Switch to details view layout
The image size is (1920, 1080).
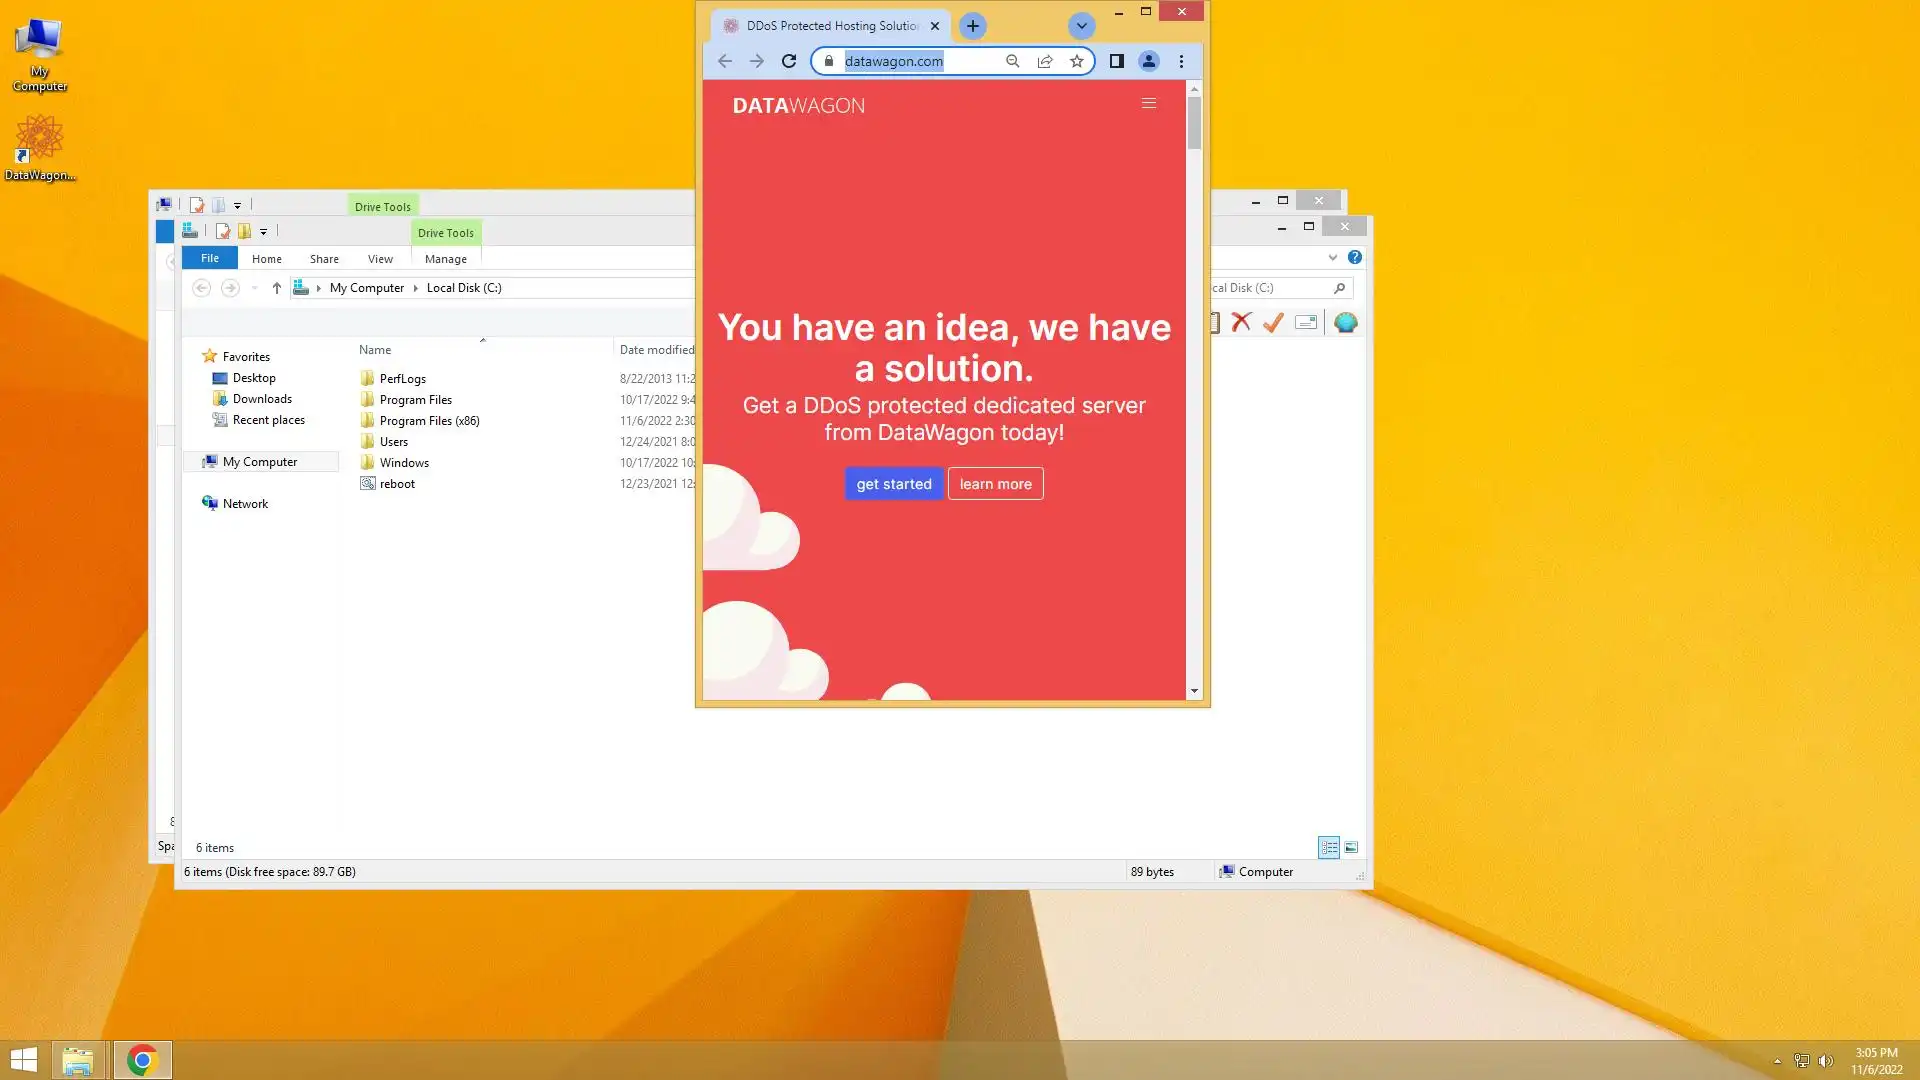(x=1329, y=847)
